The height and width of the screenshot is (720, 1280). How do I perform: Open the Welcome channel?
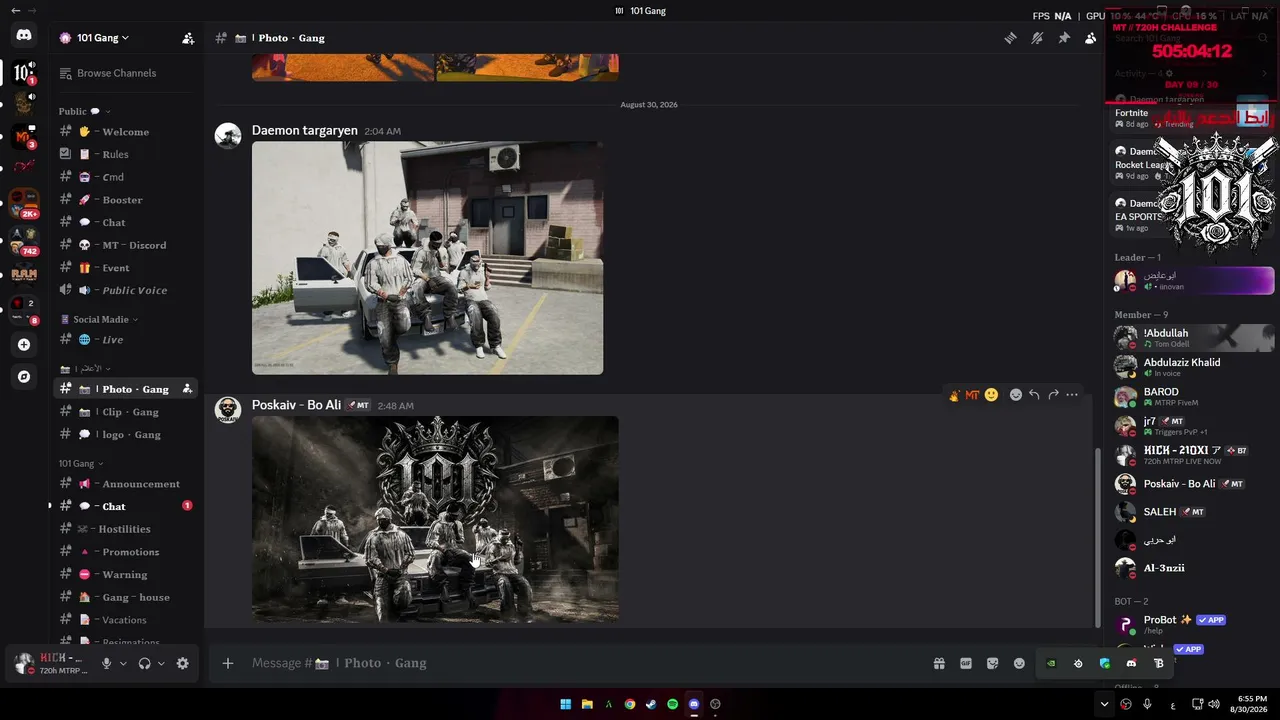(126, 132)
